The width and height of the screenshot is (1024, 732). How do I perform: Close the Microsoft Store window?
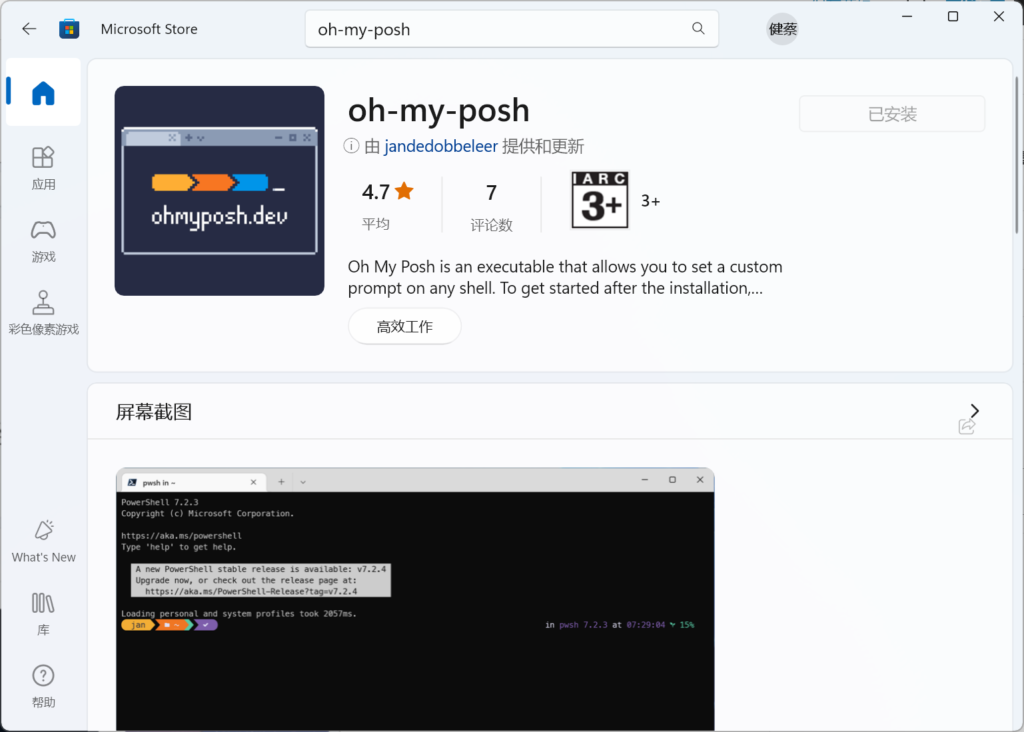[999, 16]
